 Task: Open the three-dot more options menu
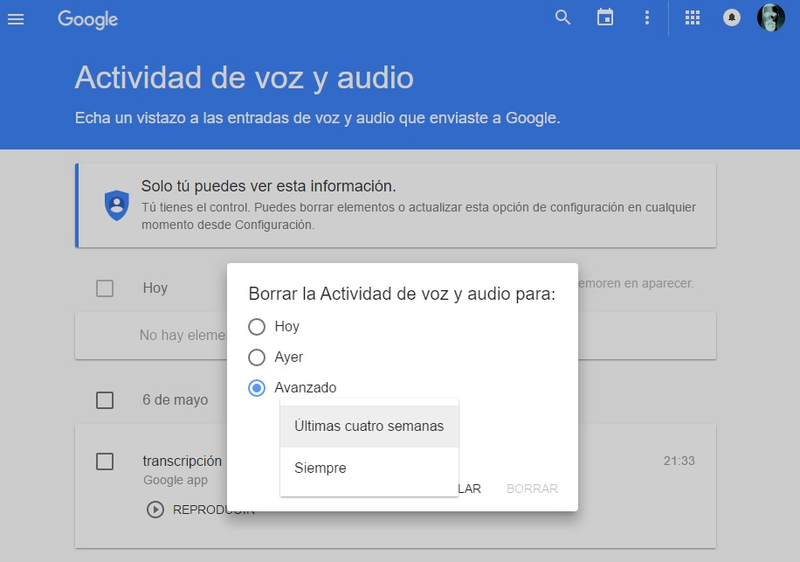click(x=647, y=18)
